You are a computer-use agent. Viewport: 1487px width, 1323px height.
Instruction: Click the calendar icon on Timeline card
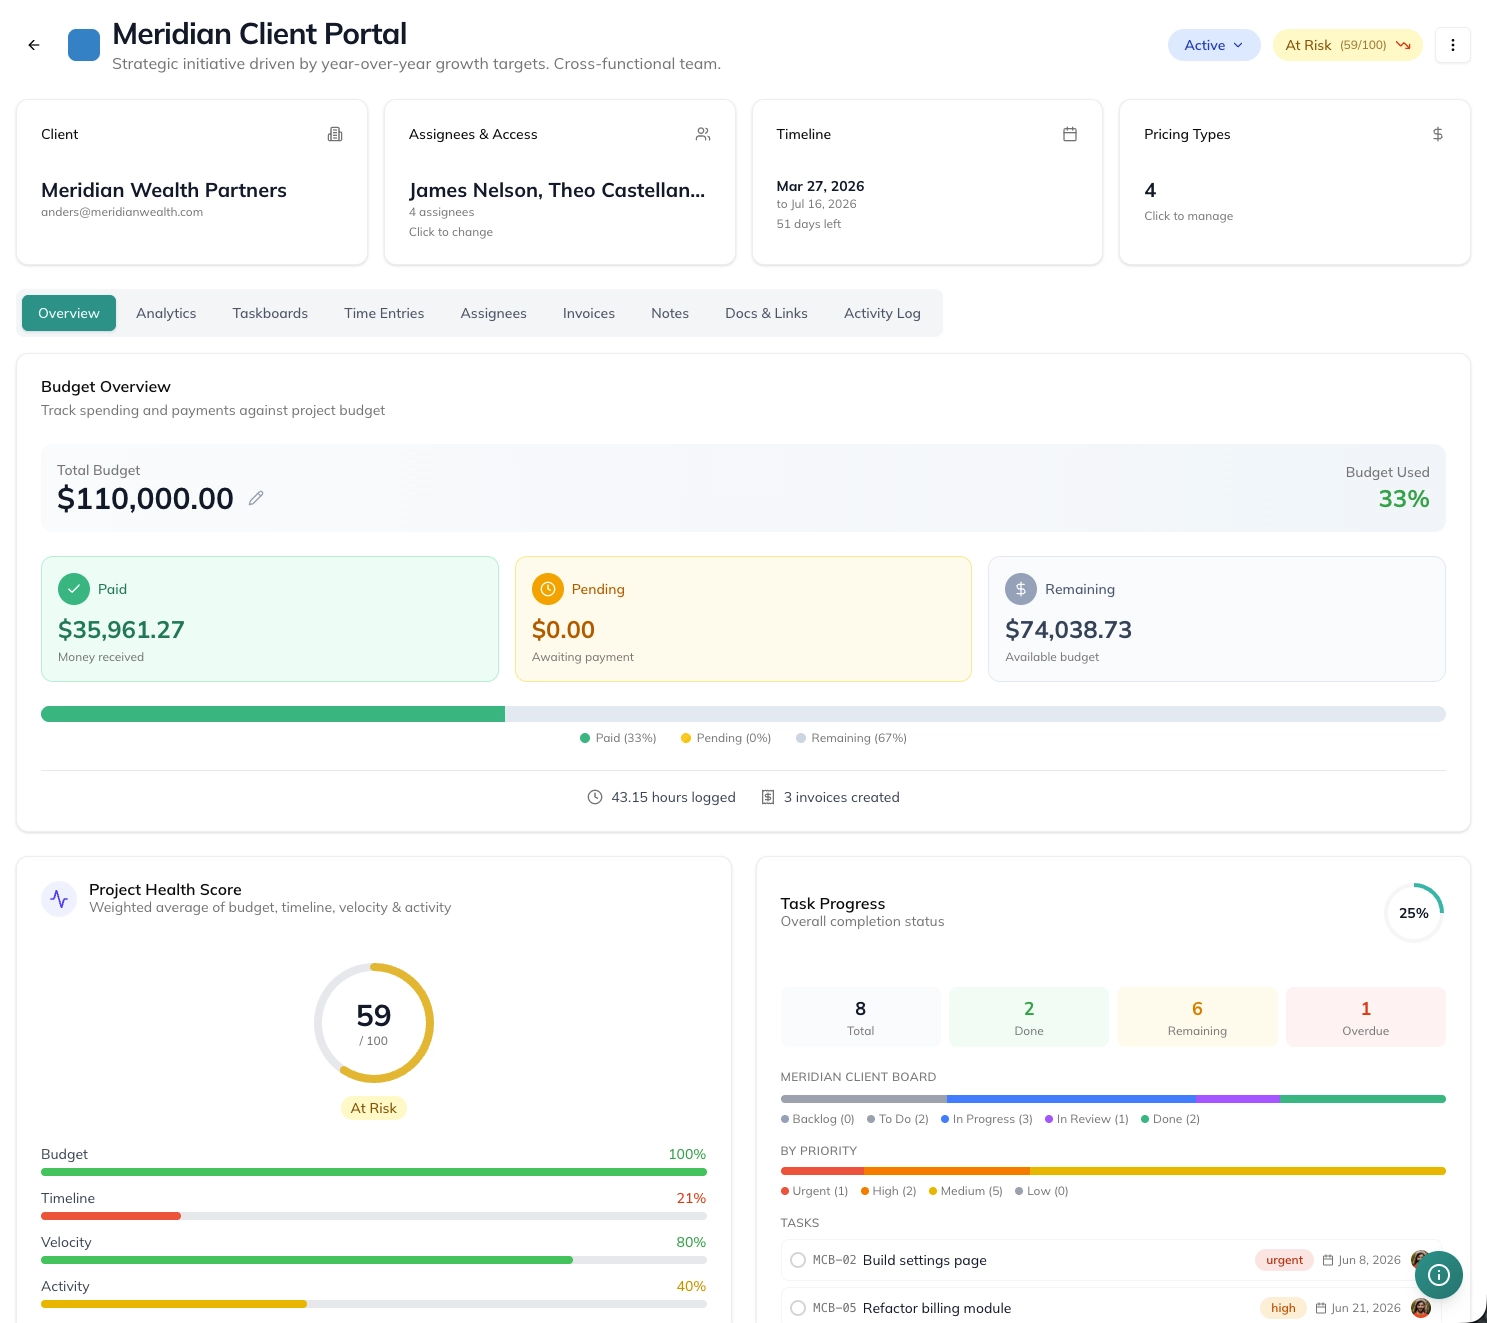(1070, 134)
